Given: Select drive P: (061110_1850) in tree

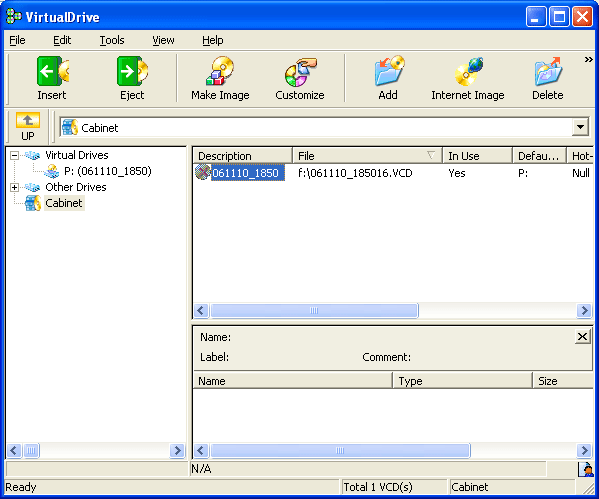Looking at the screenshot, I should 108,171.
